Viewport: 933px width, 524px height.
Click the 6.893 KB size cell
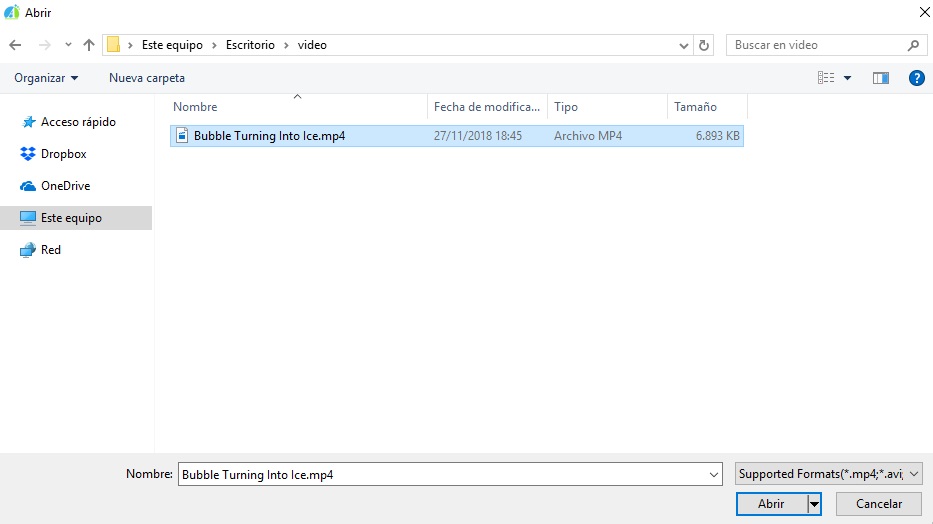(718, 136)
